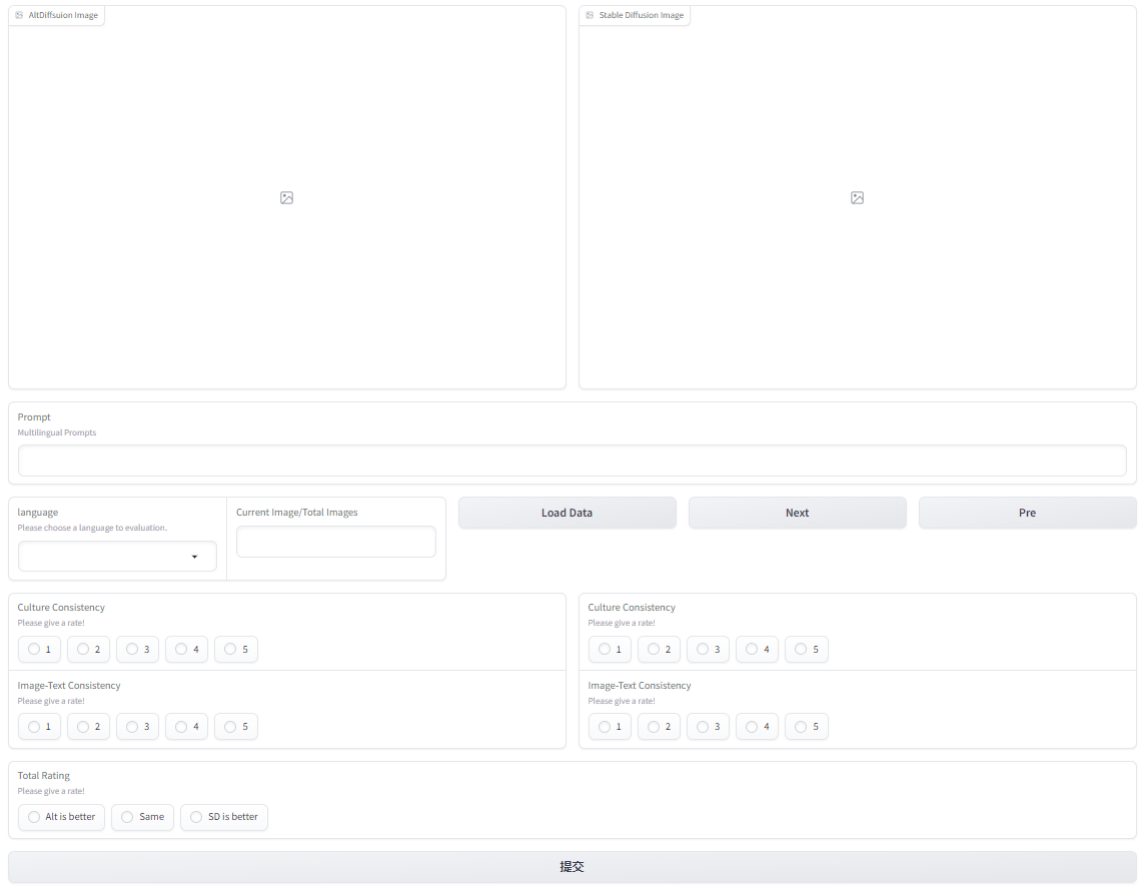Rate left Culture Consistency as 3
This screenshot has height=890, width=1144.
coord(137,649)
